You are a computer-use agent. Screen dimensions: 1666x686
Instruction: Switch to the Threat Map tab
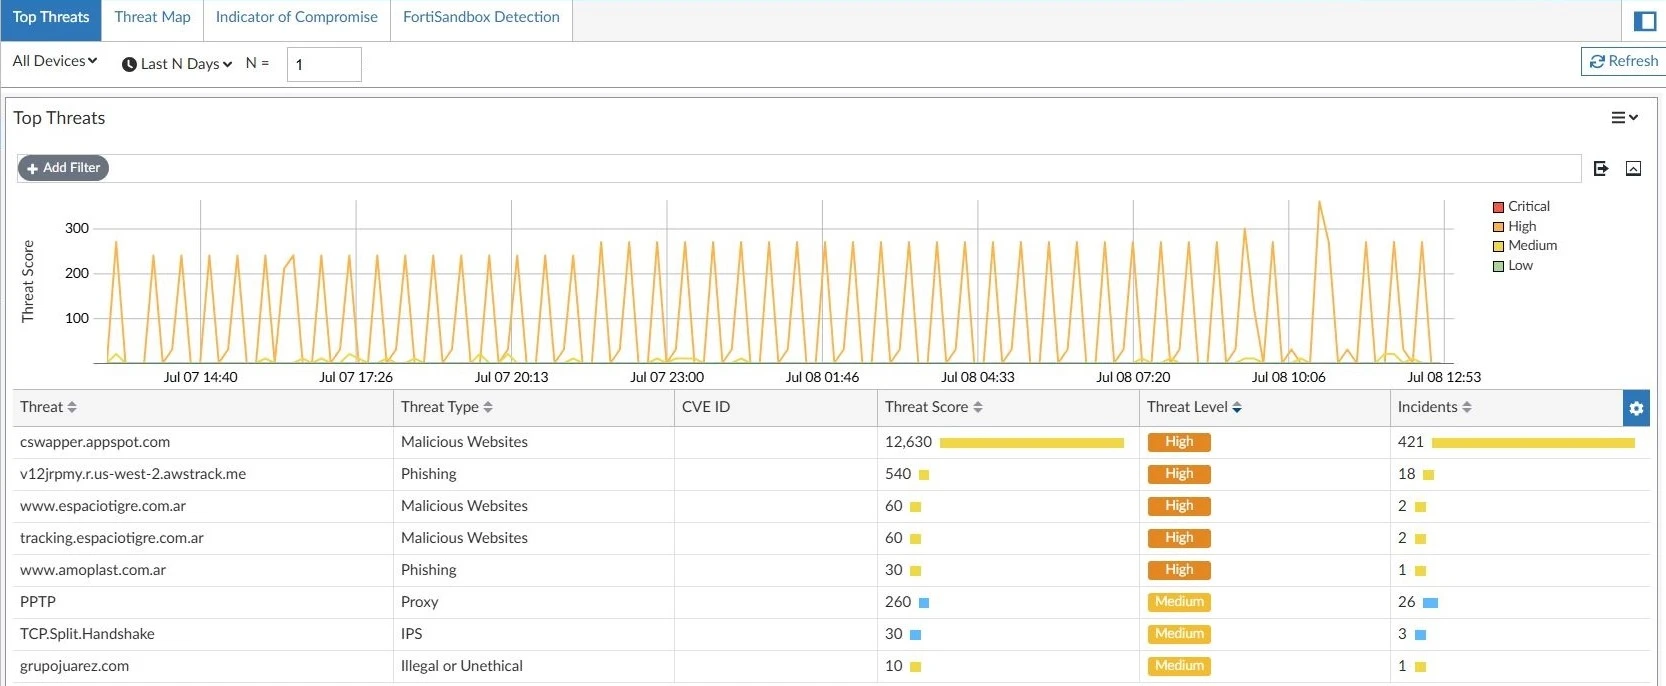tap(152, 17)
